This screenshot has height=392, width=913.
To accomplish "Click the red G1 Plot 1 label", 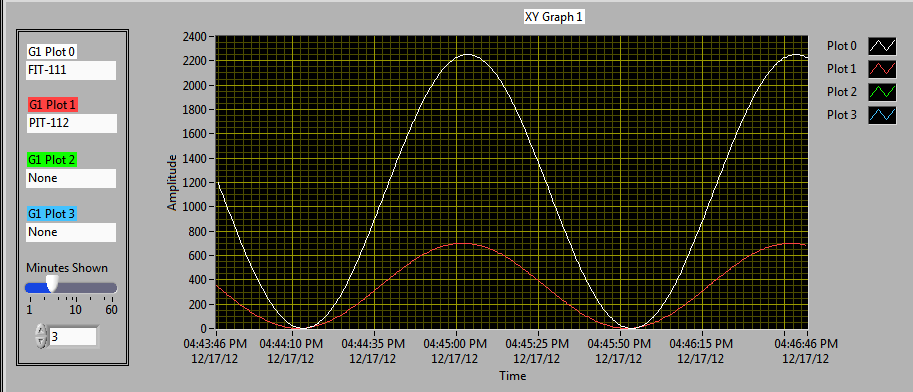I will pos(52,105).
